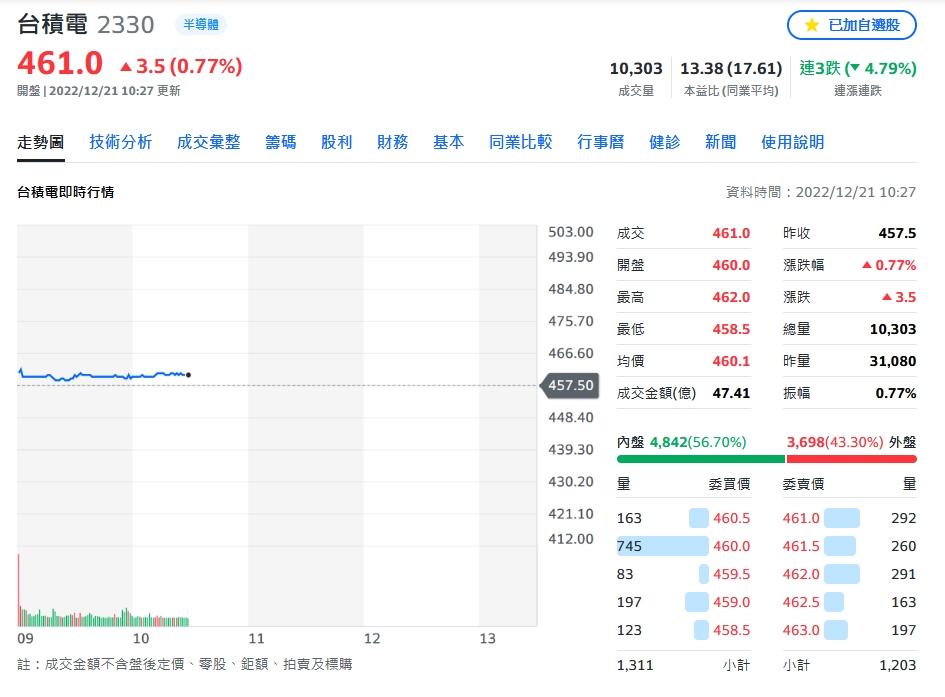Click the 457.50 previous close price marker
945x697 pixels.
tap(568, 386)
